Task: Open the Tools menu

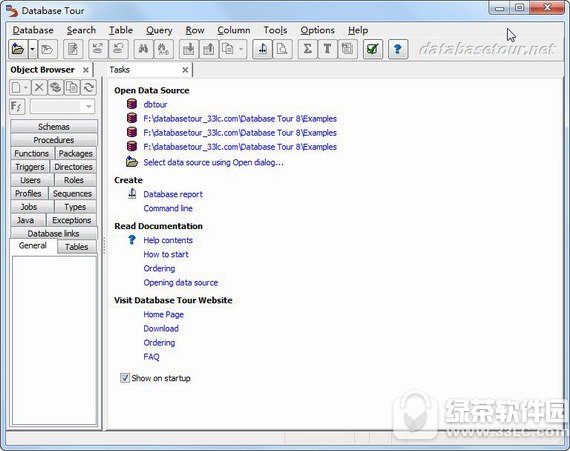Action: click(275, 30)
